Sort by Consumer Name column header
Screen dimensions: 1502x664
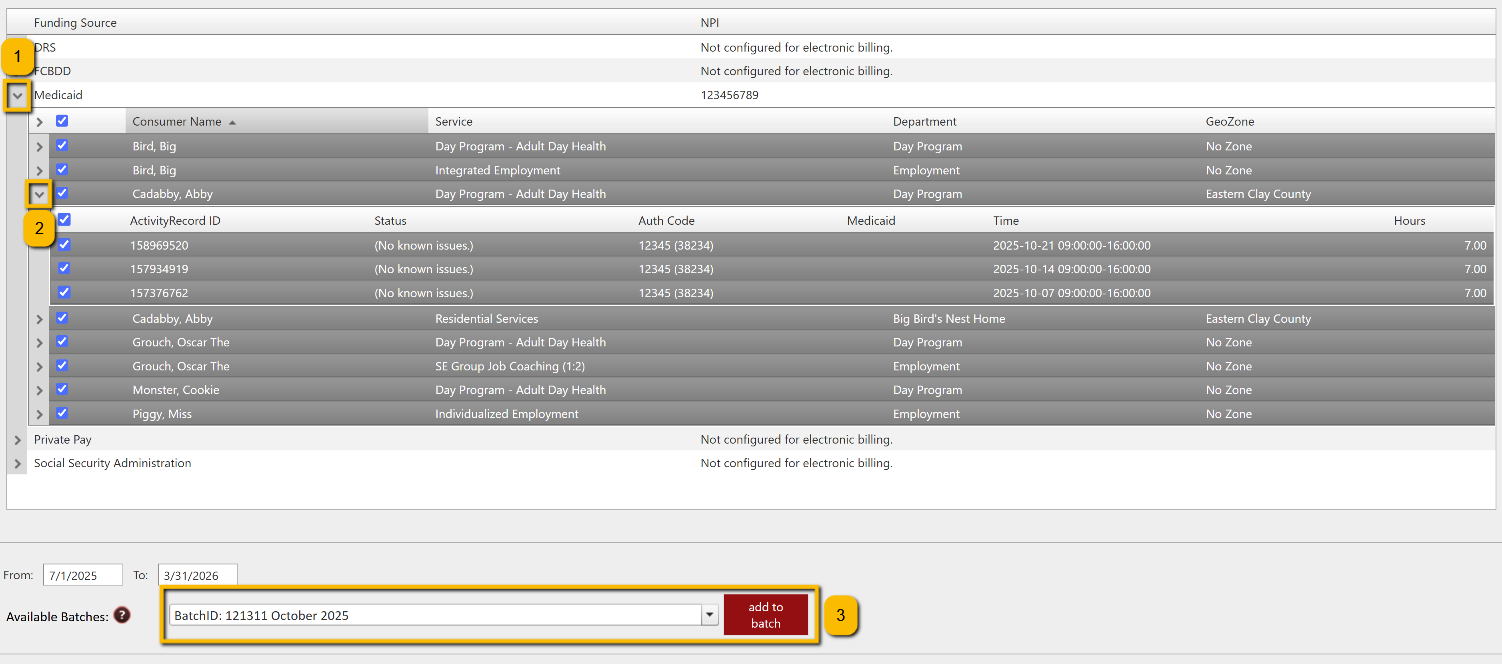177,122
